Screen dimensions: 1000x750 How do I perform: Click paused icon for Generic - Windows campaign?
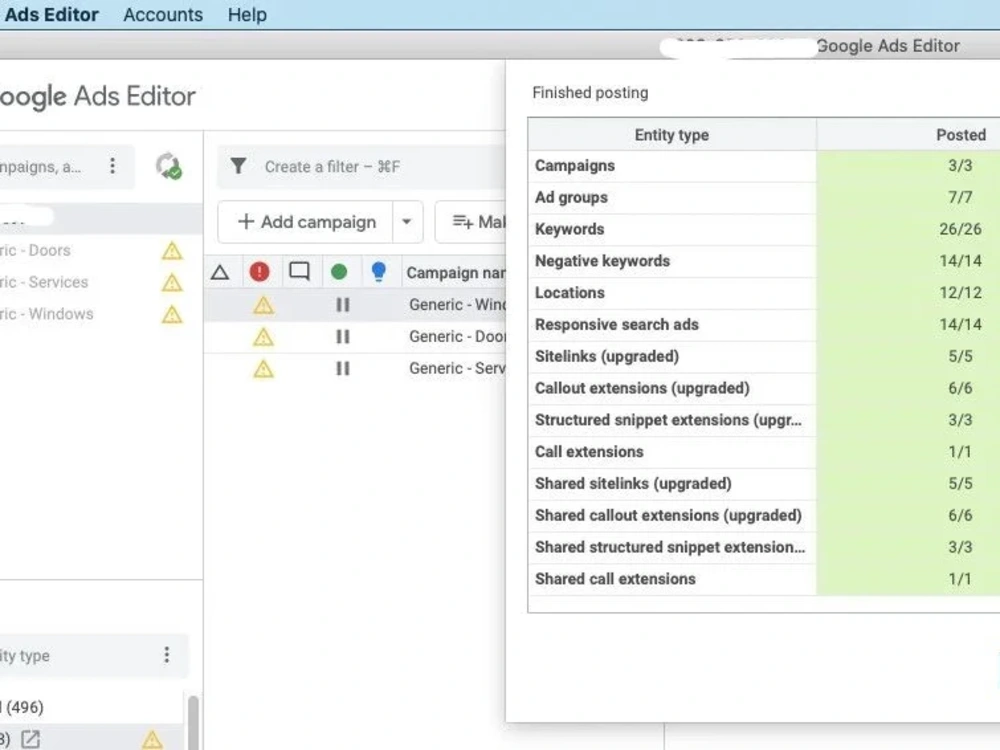(342, 305)
